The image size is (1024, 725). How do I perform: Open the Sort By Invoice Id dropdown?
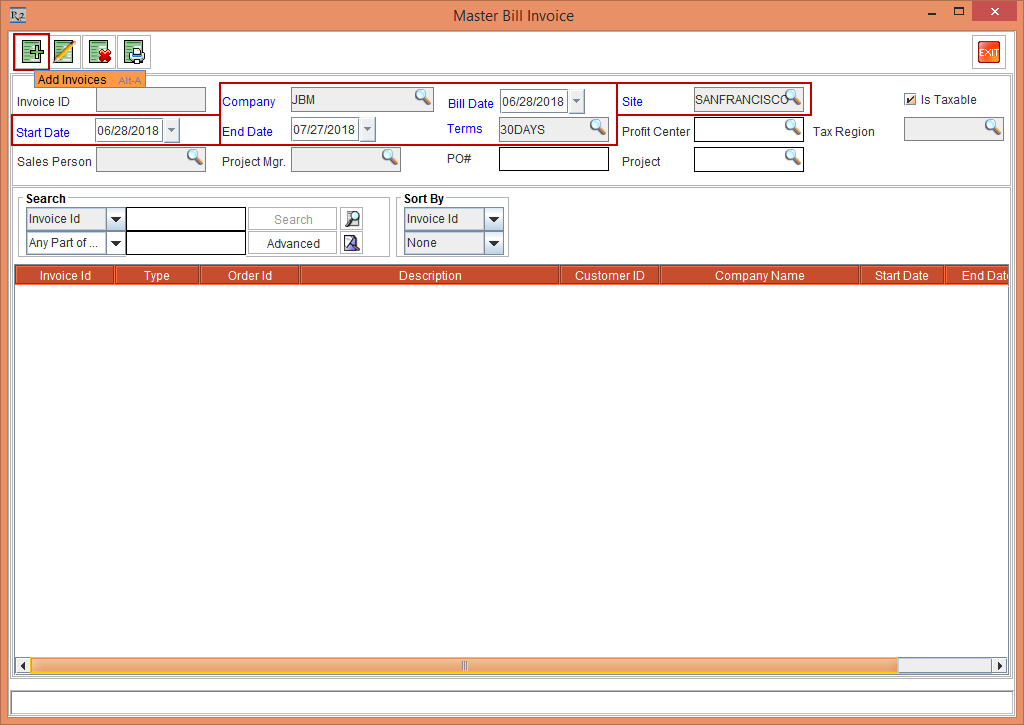(494, 219)
